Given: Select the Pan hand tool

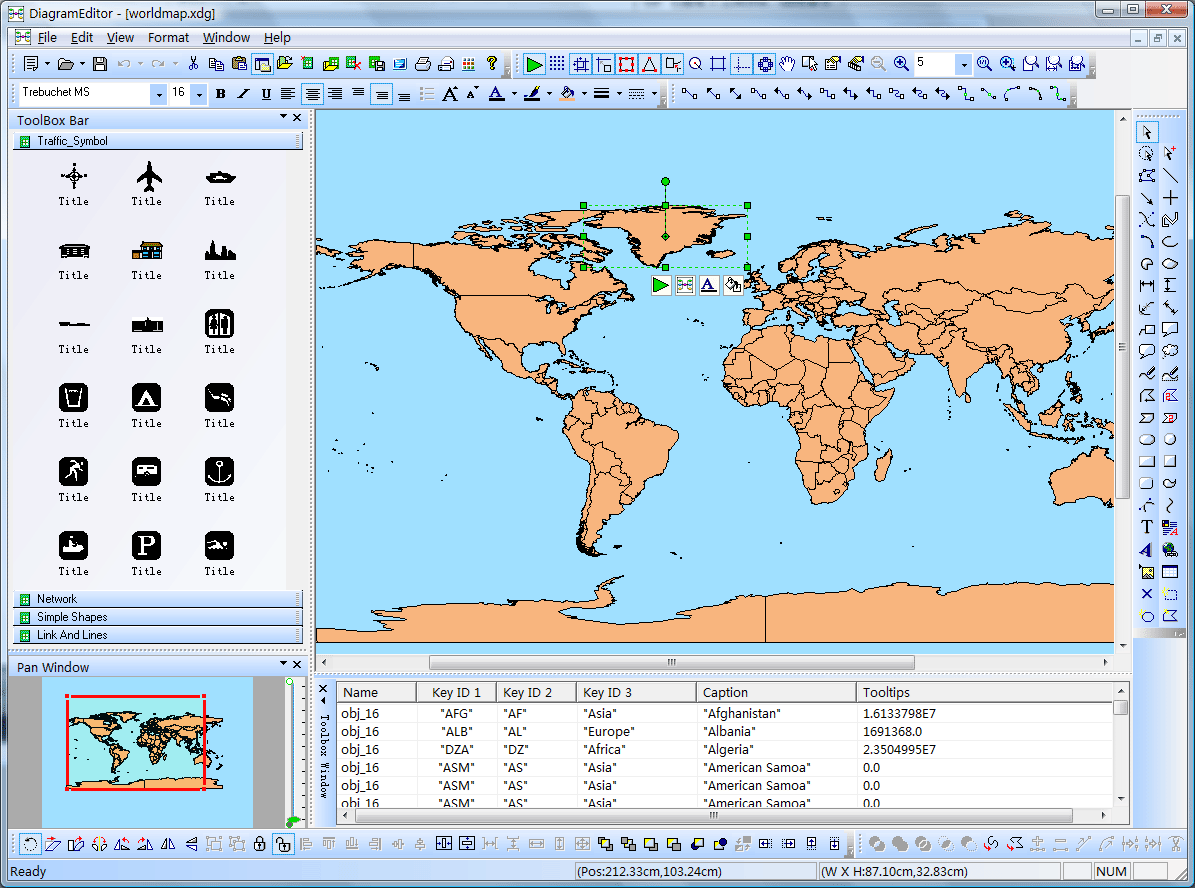Looking at the screenshot, I should pos(788,64).
